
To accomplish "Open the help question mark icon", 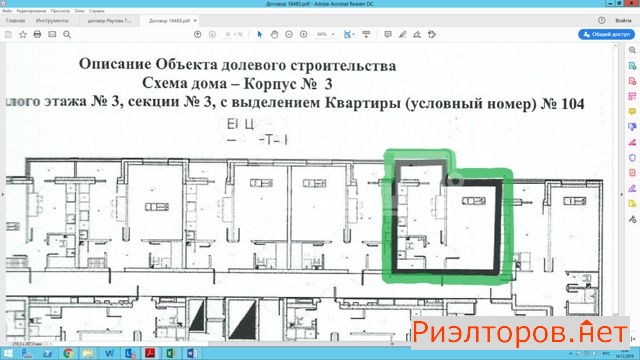I will (602, 20).
